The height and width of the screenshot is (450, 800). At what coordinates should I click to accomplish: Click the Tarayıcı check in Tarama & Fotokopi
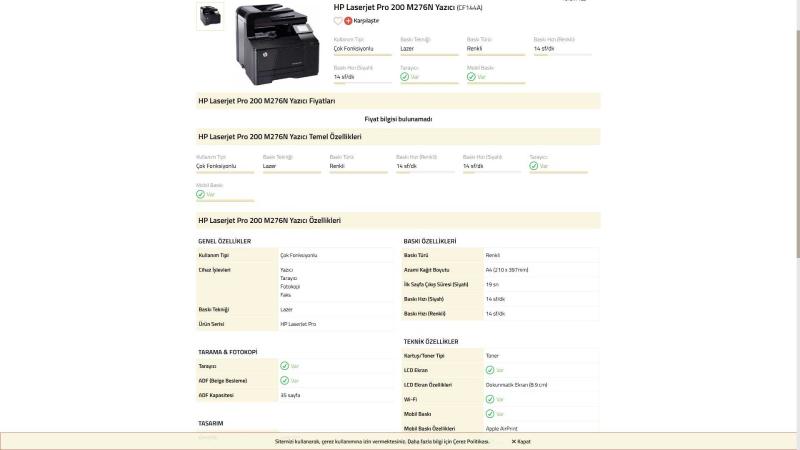[284, 366]
